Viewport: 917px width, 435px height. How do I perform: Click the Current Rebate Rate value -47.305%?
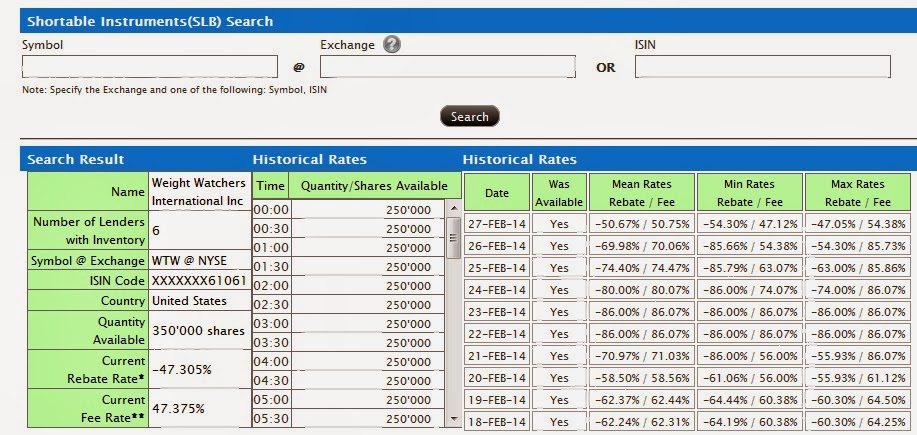pyautogui.click(x=200, y=370)
